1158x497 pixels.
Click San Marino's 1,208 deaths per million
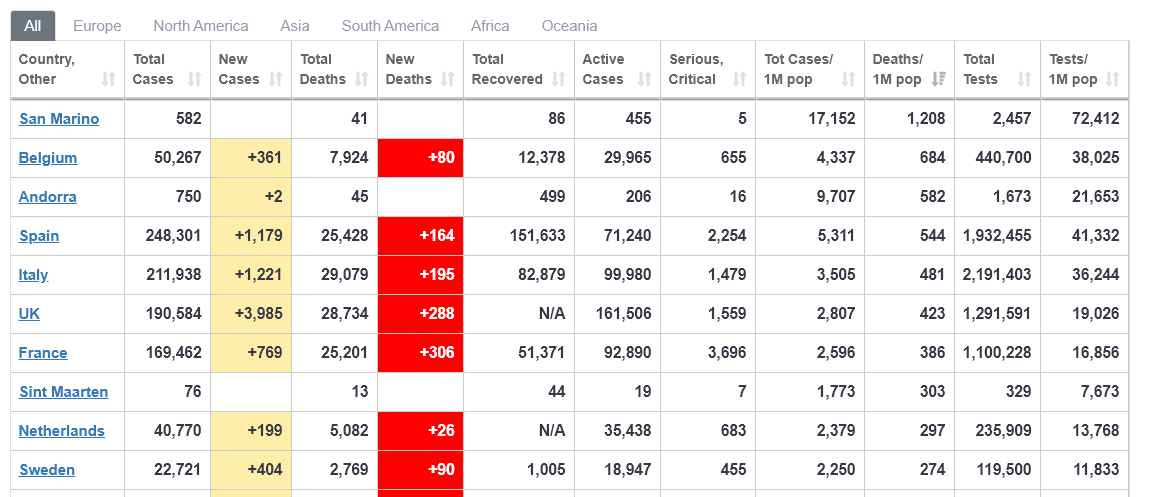click(x=926, y=119)
